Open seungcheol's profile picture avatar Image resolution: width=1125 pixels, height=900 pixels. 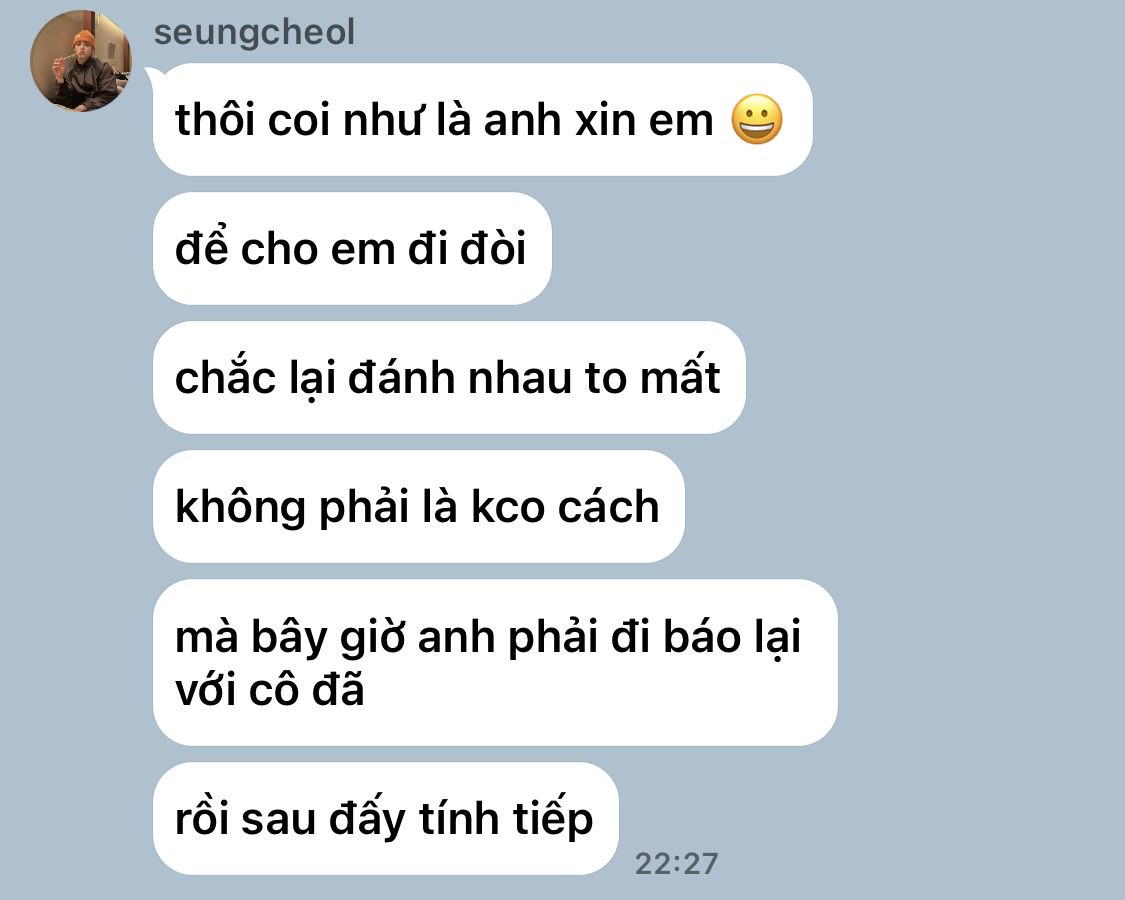tap(80, 61)
